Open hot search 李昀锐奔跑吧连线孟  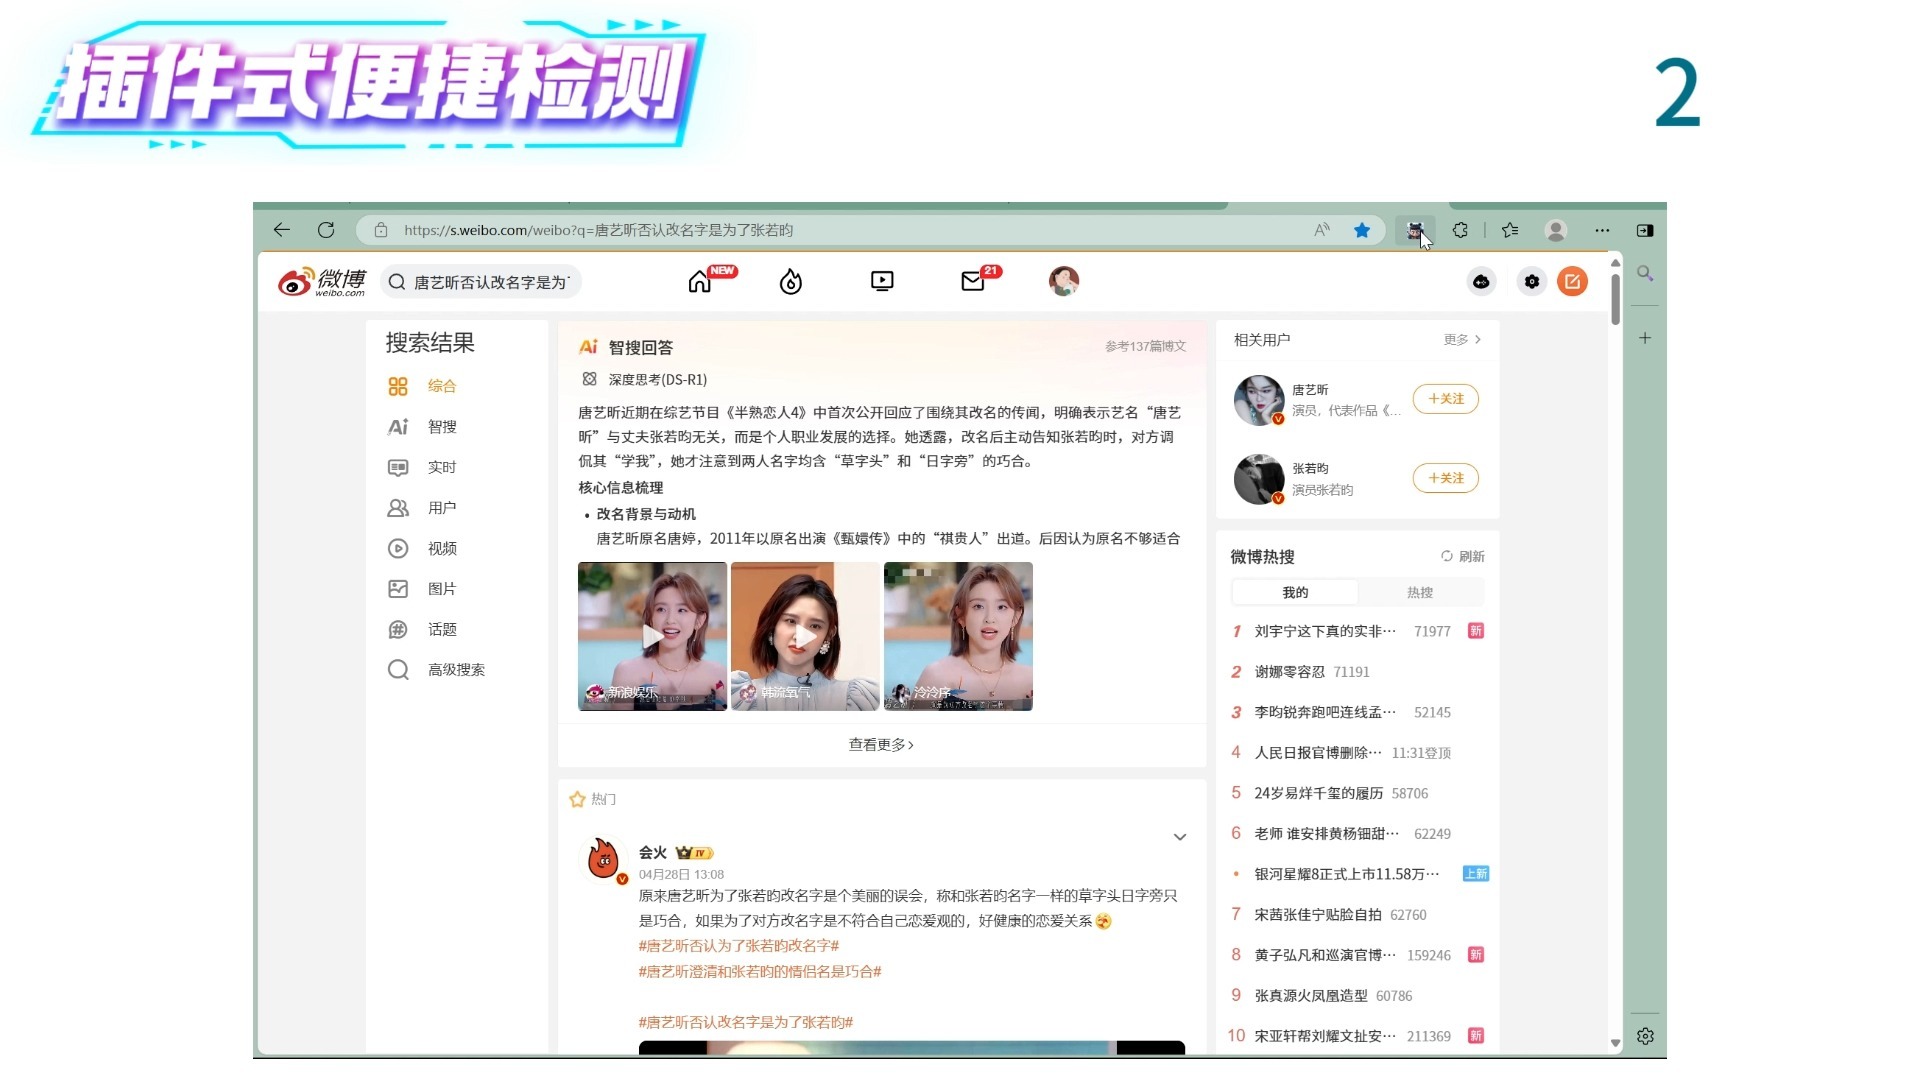tap(1325, 712)
